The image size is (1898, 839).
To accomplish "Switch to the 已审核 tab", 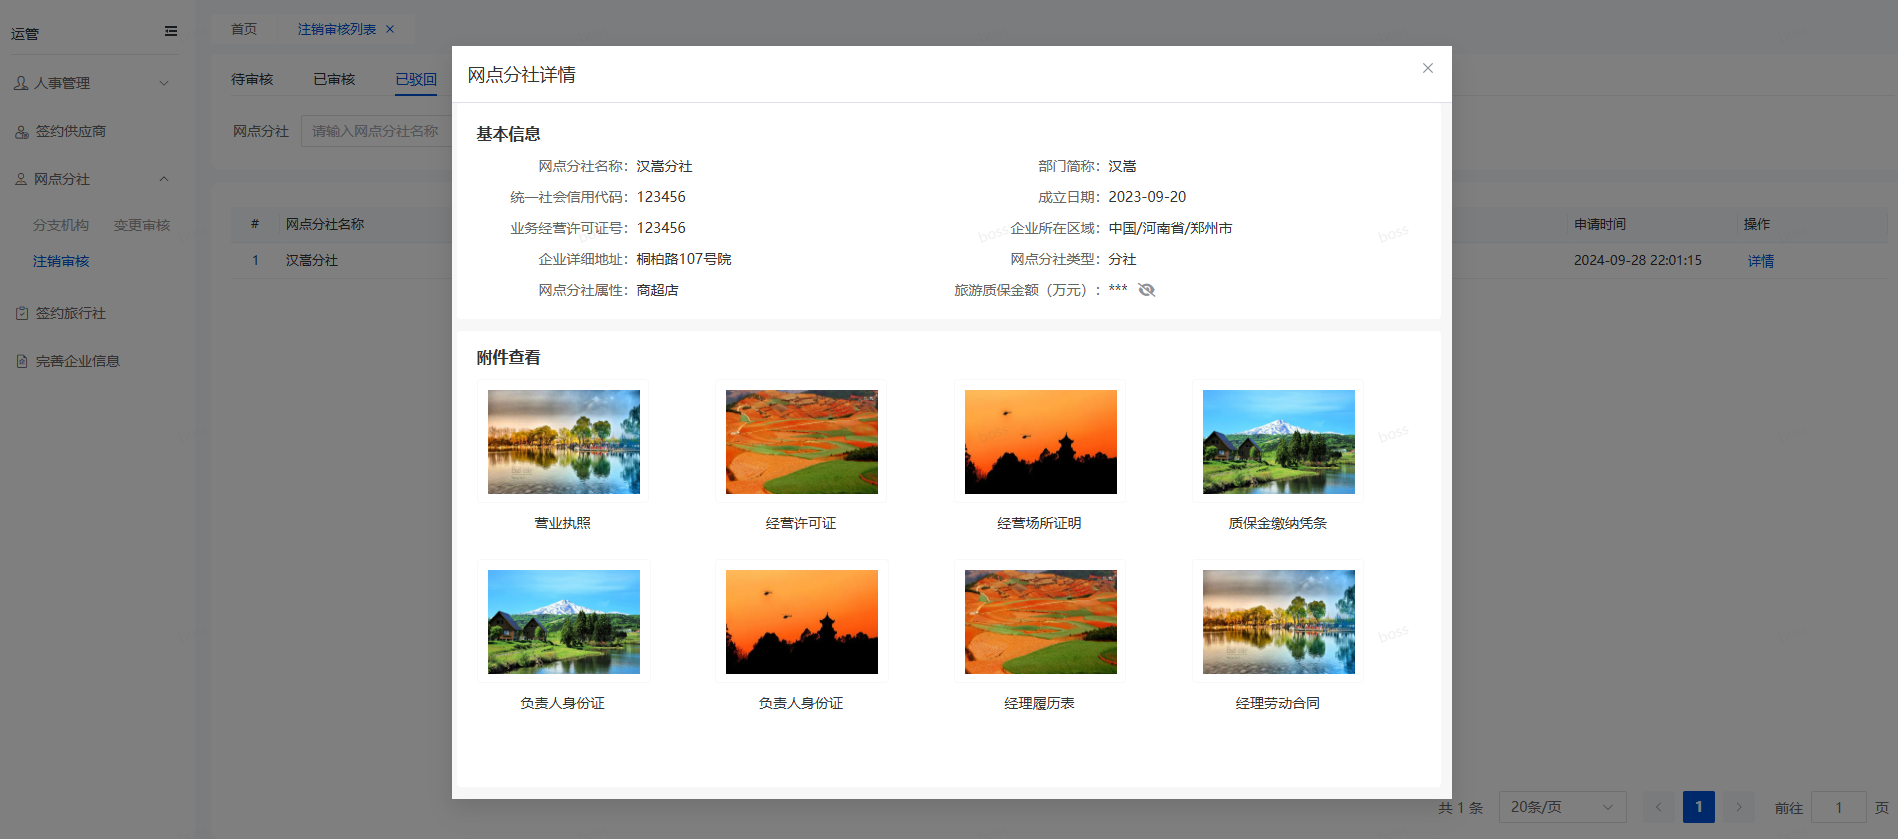I will tap(334, 79).
